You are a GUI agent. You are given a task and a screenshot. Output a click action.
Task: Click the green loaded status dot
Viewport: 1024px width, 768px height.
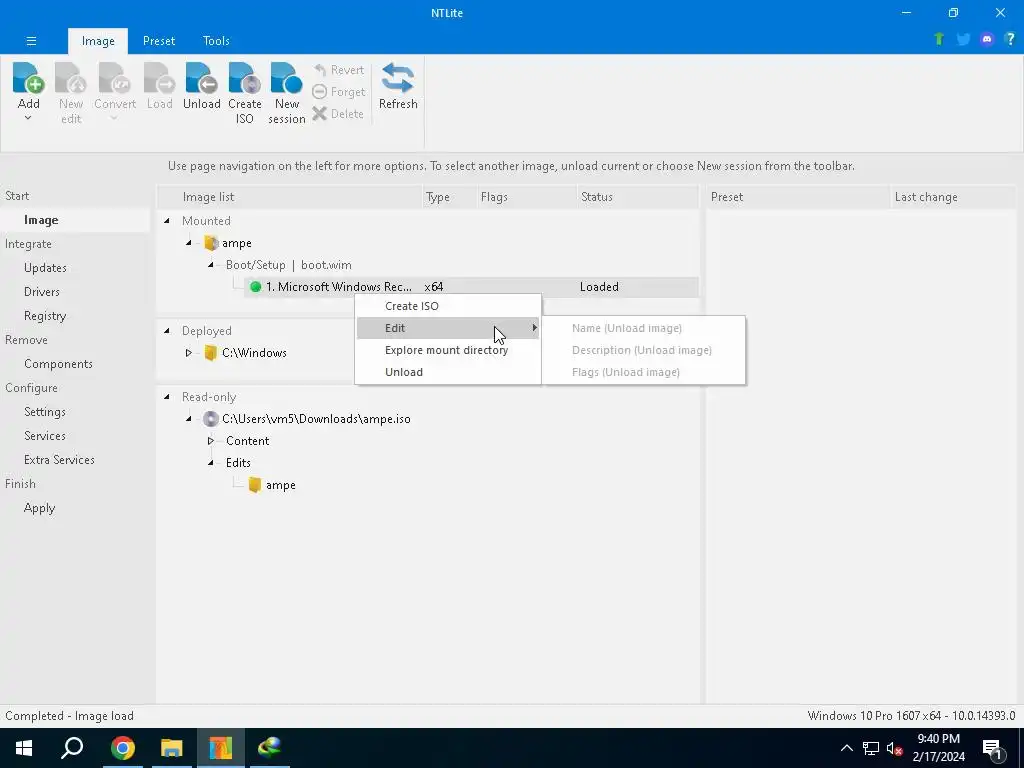pyautogui.click(x=255, y=287)
